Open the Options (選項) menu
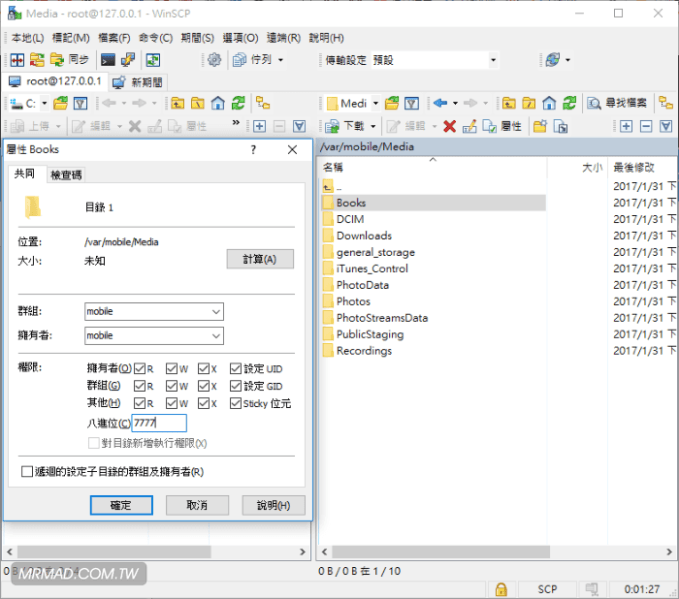This screenshot has height=599, width=679. click(240, 38)
